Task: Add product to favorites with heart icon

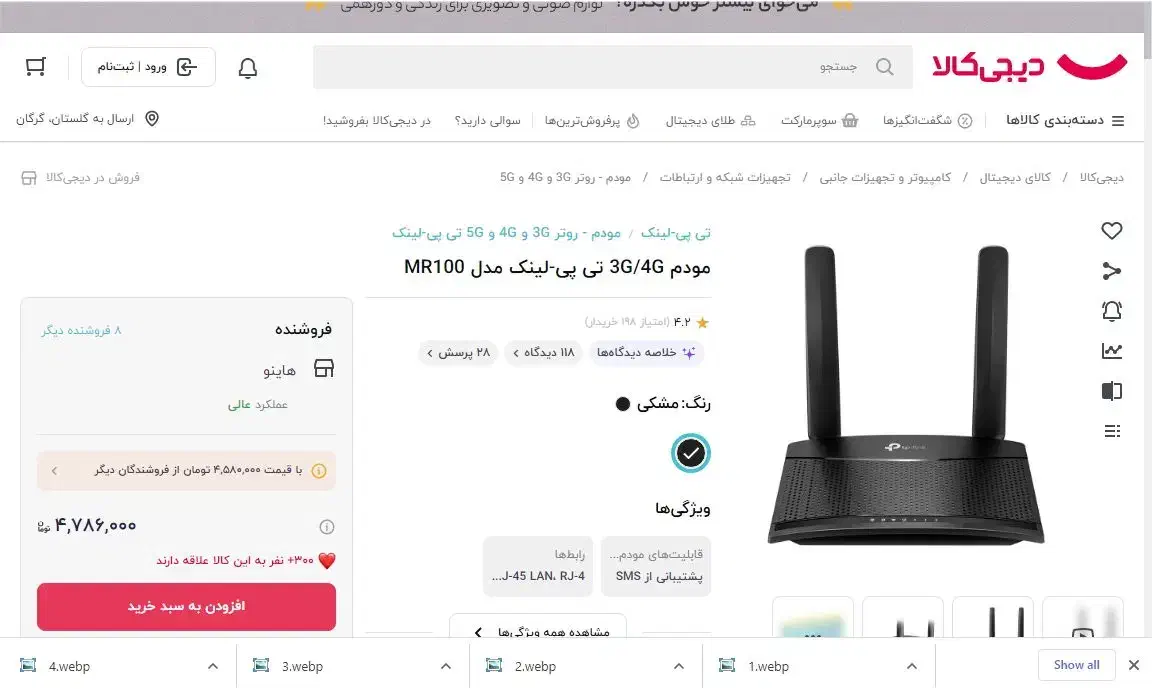Action: 1112,231
